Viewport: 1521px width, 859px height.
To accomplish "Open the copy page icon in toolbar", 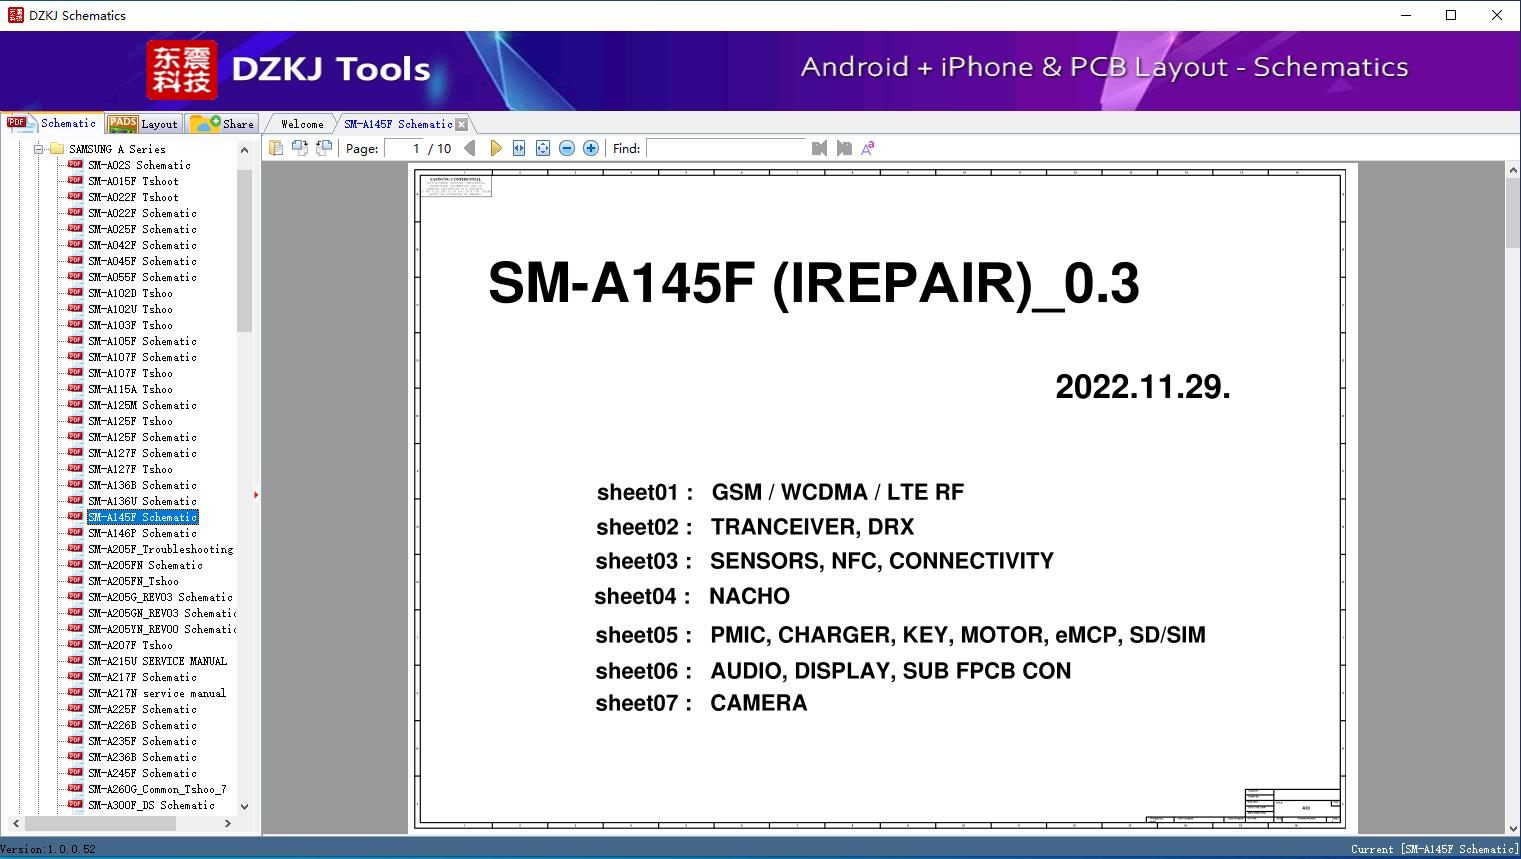I will (x=275, y=148).
